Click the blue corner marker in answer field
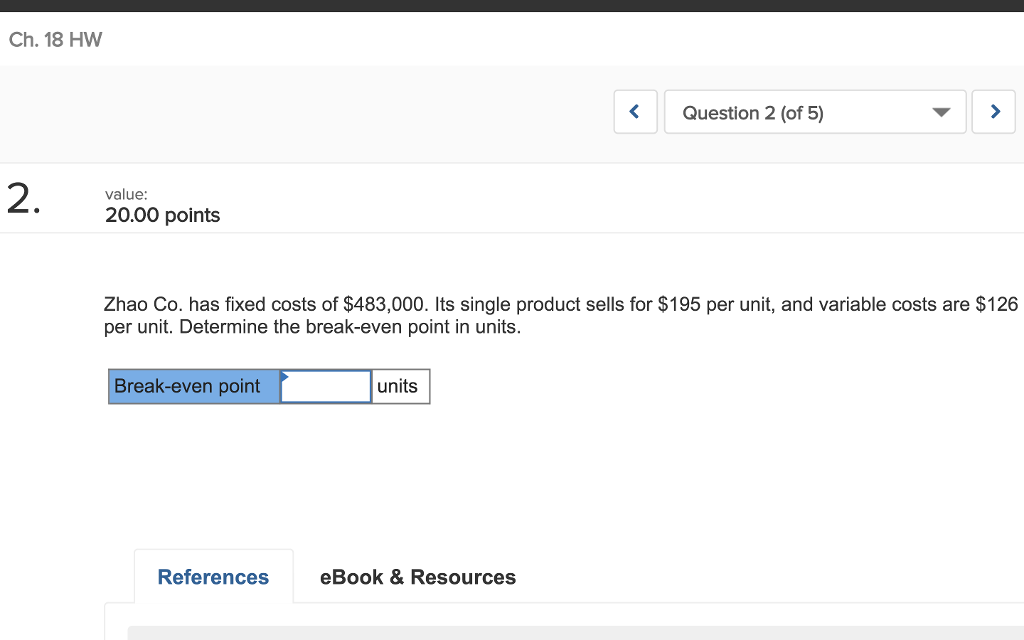The image size is (1024, 640). tap(285, 376)
